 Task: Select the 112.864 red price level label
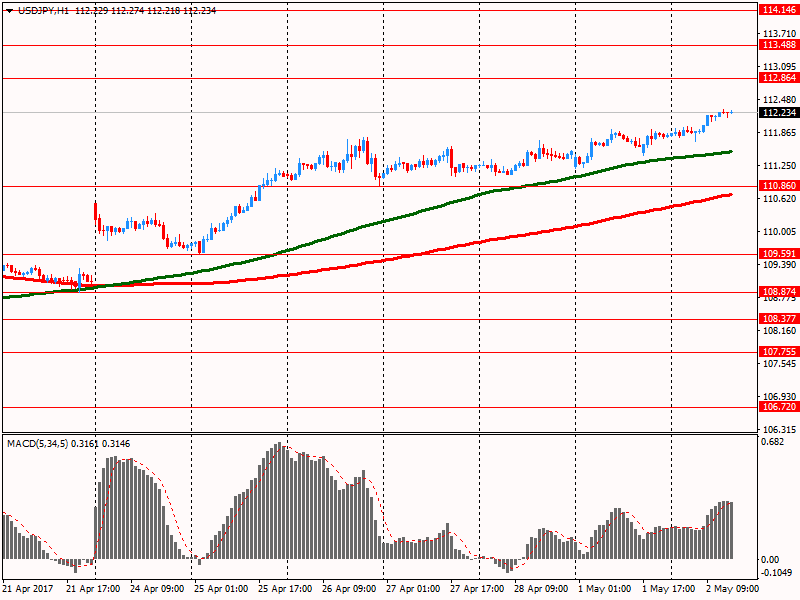point(779,78)
